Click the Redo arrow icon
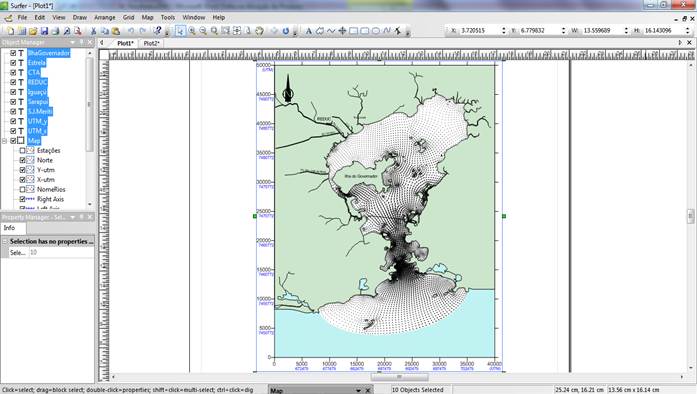Screen dimensions: 697x394 [143, 31]
